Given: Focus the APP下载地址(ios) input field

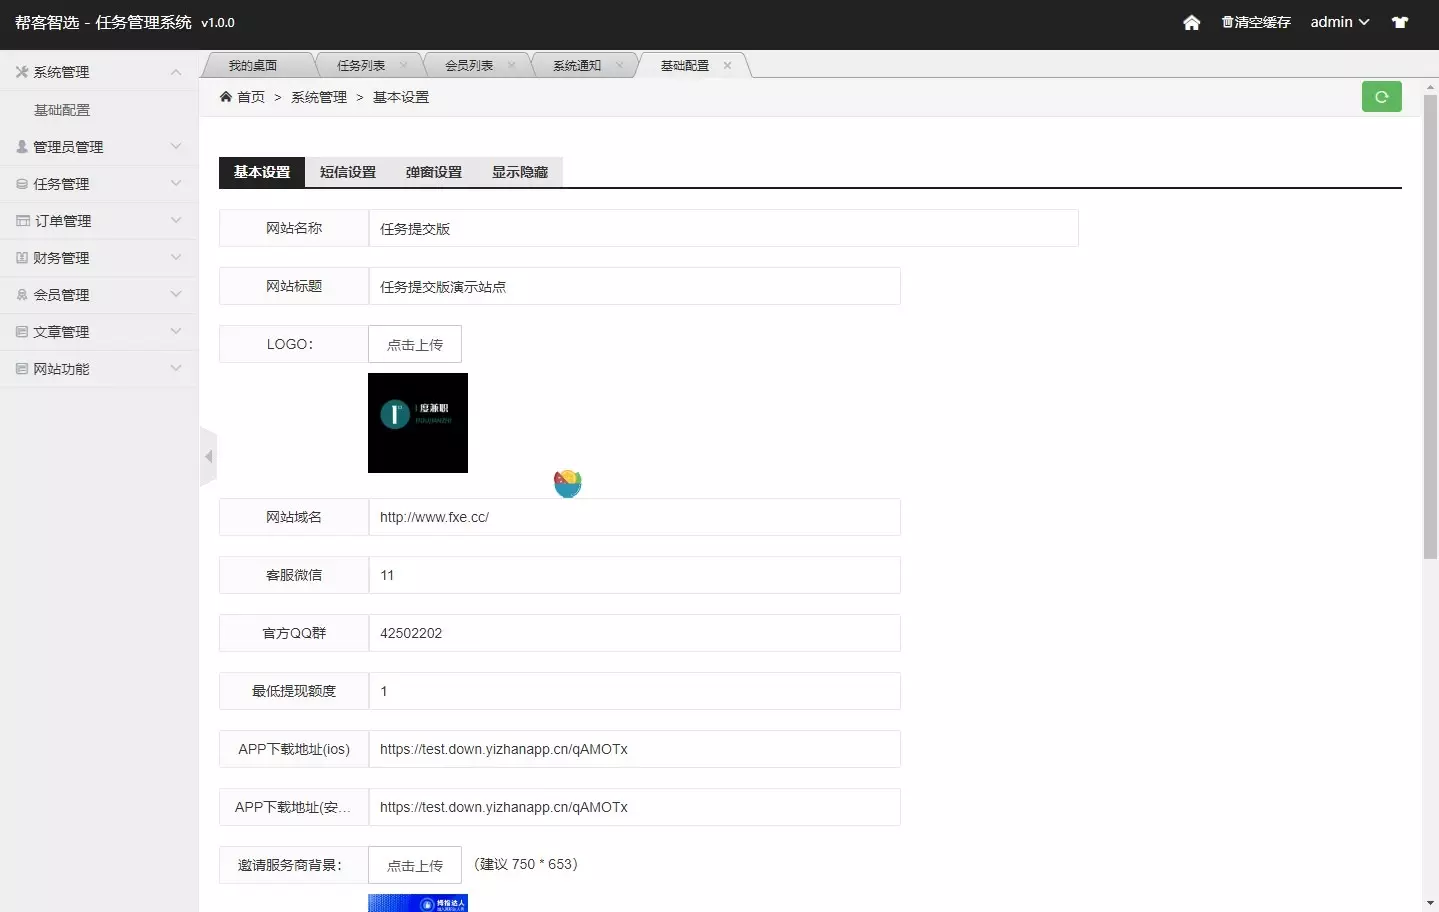Looking at the screenshot, I should coord(634,749).
